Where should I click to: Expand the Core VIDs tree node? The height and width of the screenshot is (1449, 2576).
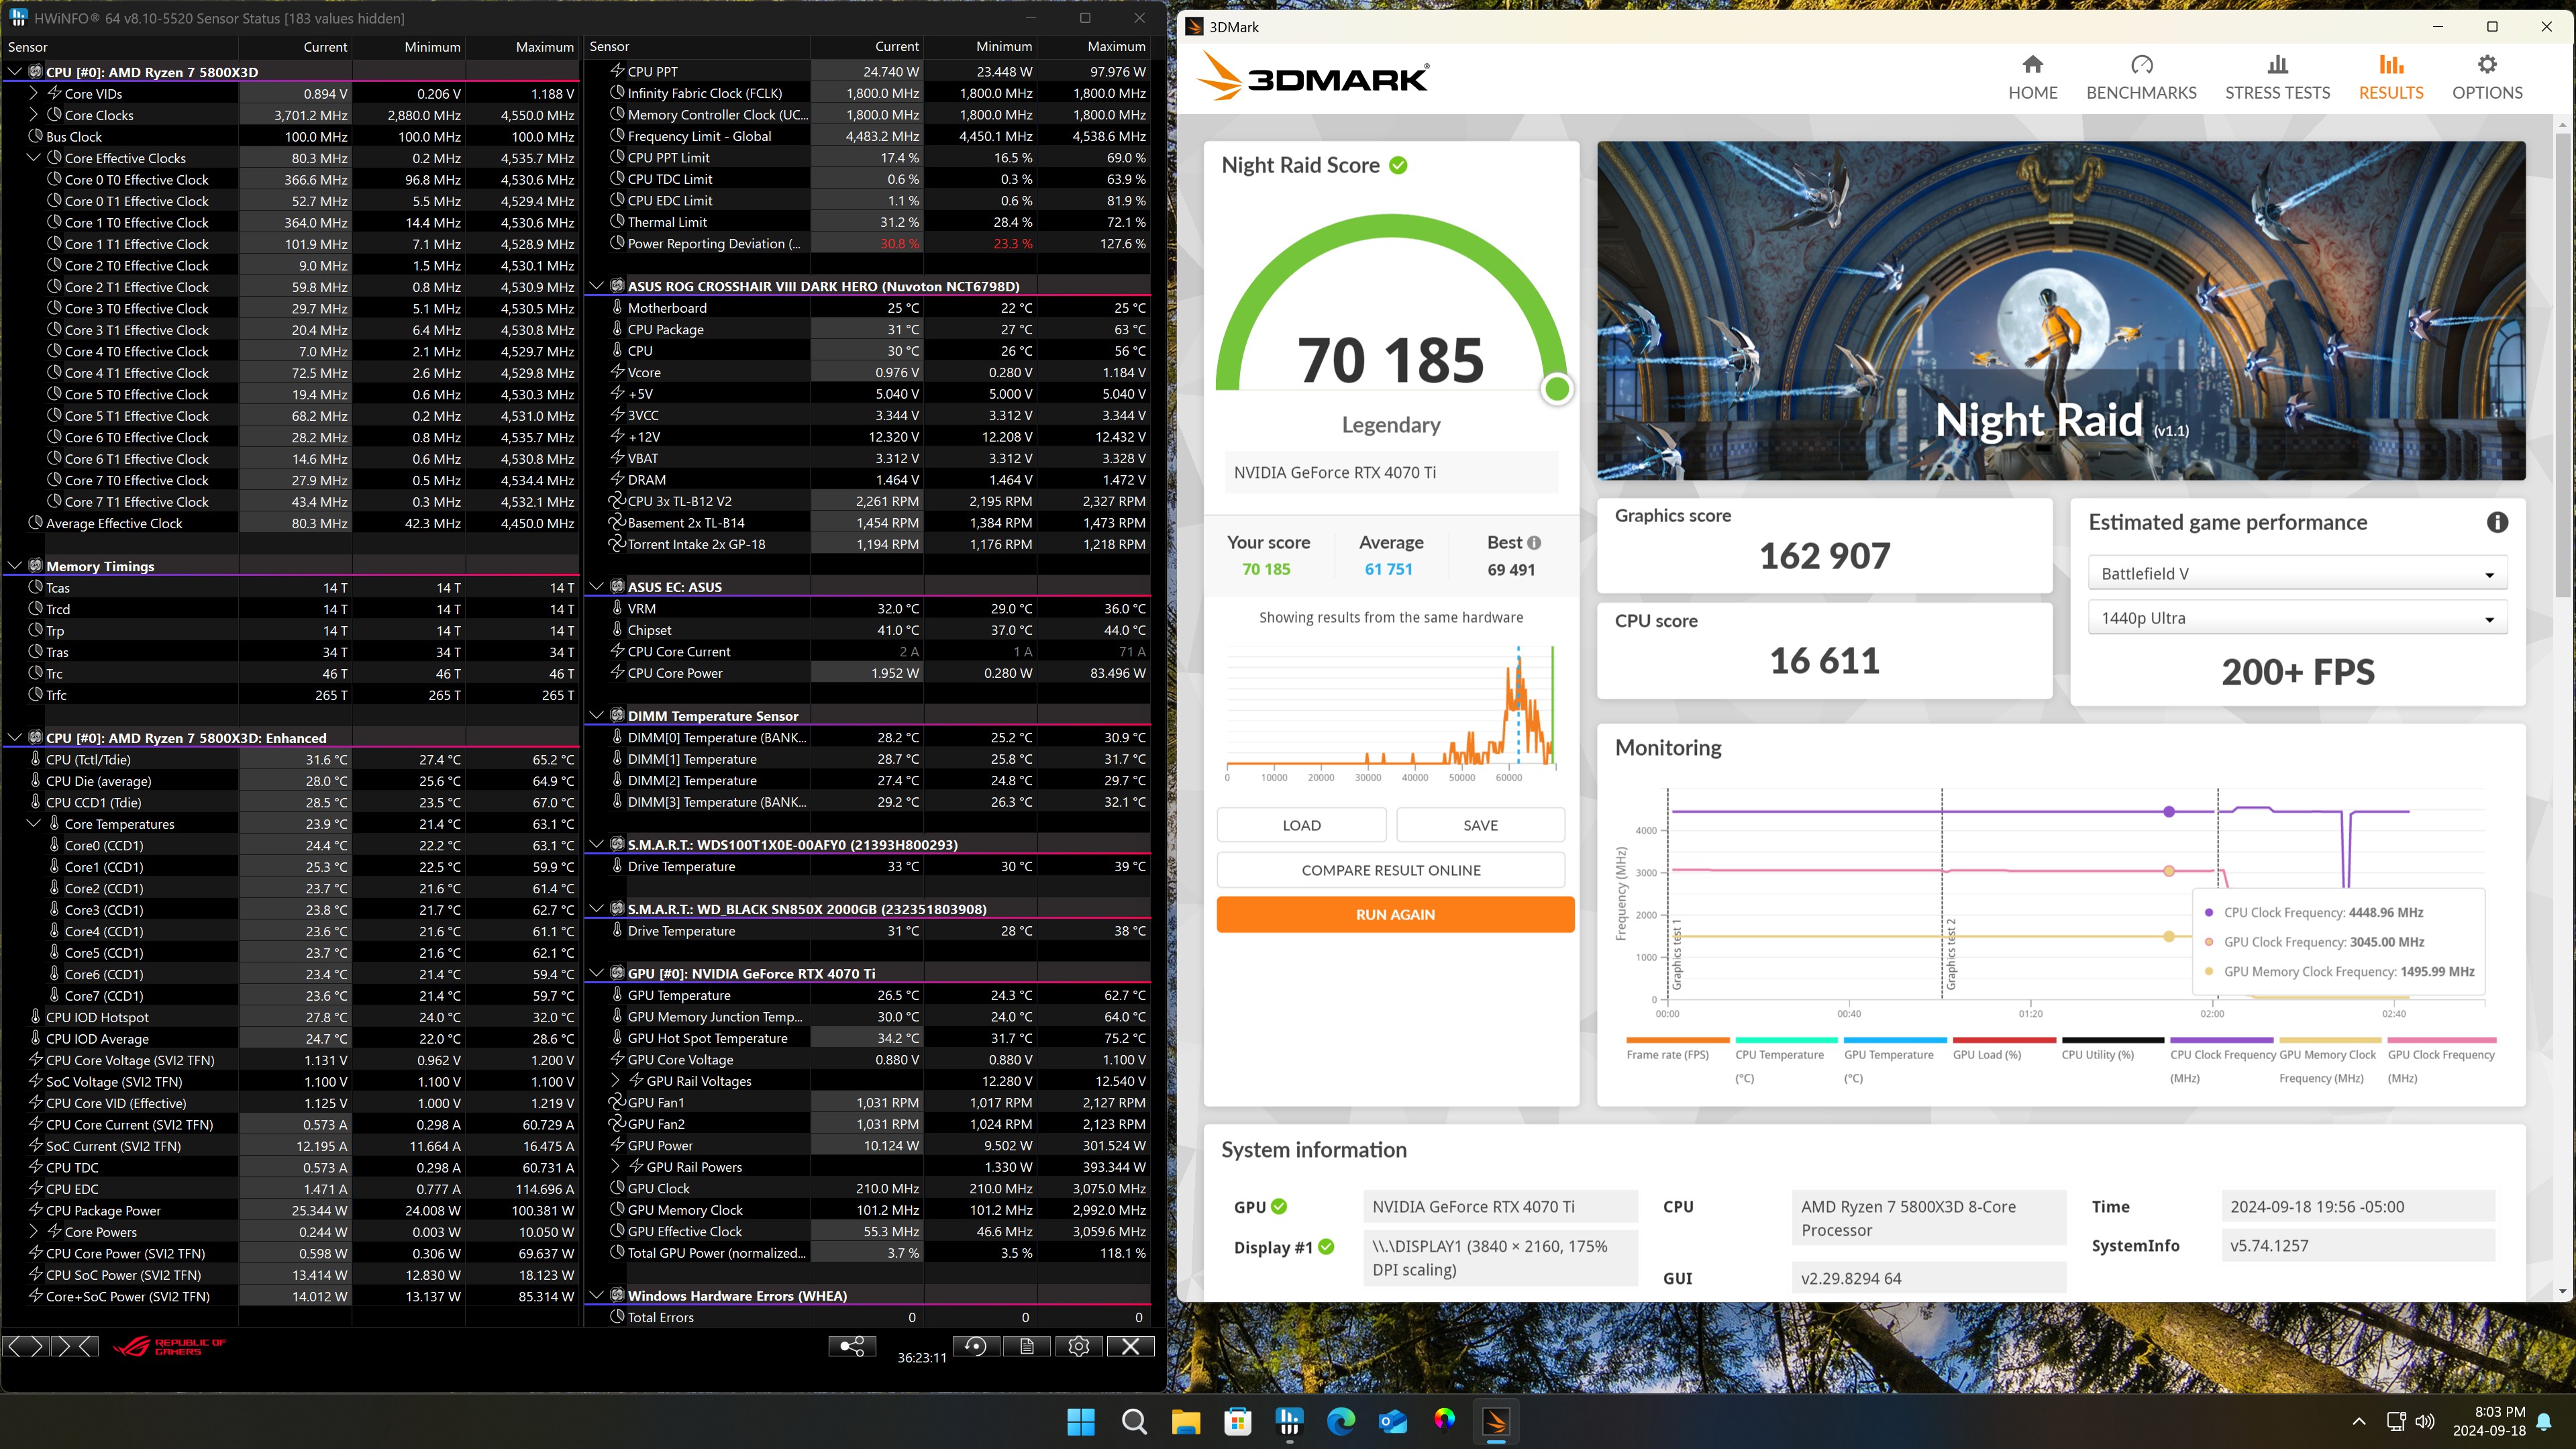[34, 93]
